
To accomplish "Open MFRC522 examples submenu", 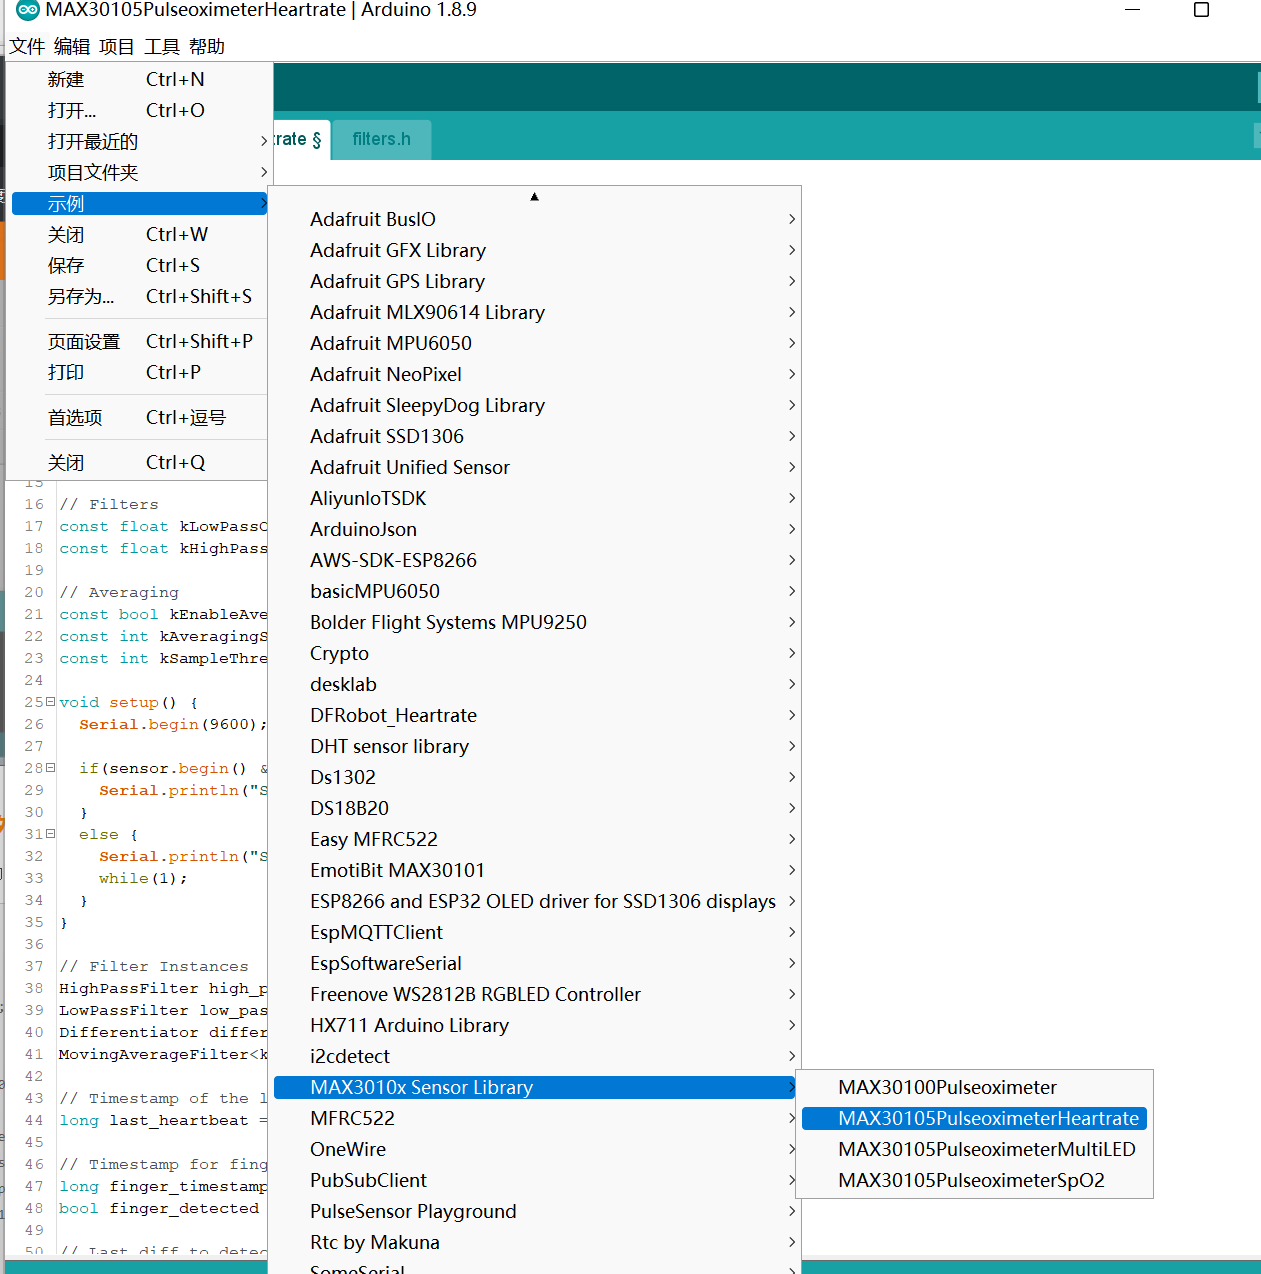I will [x=535, y=1118].
